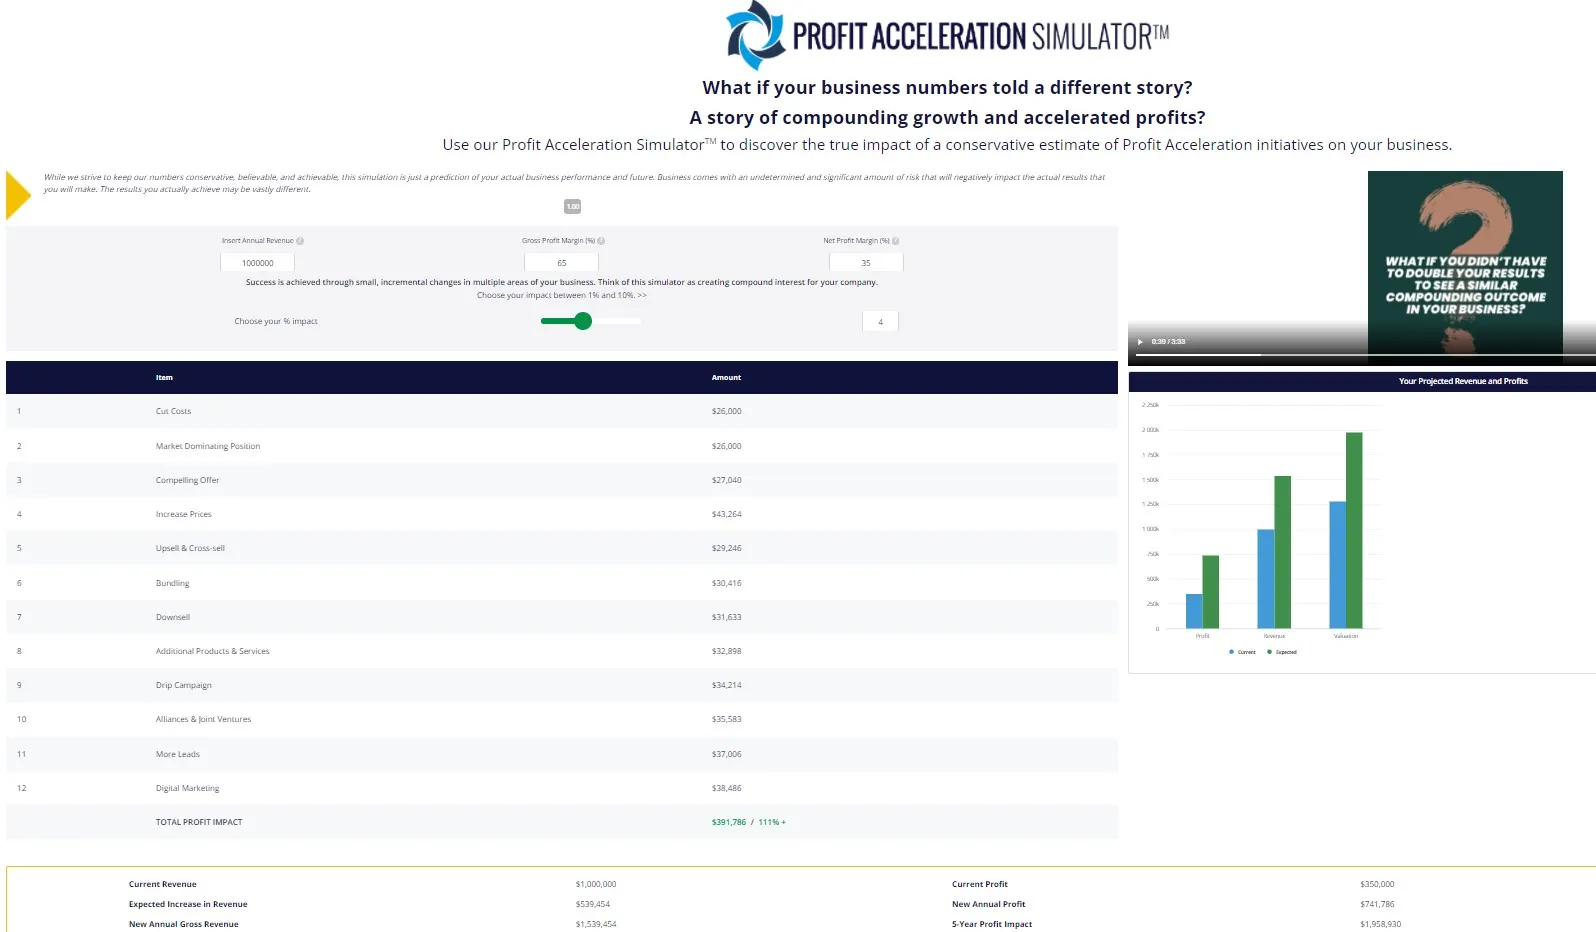Toggle the Current series in chart legend
1596x932 pixels.
point(1242,652)
